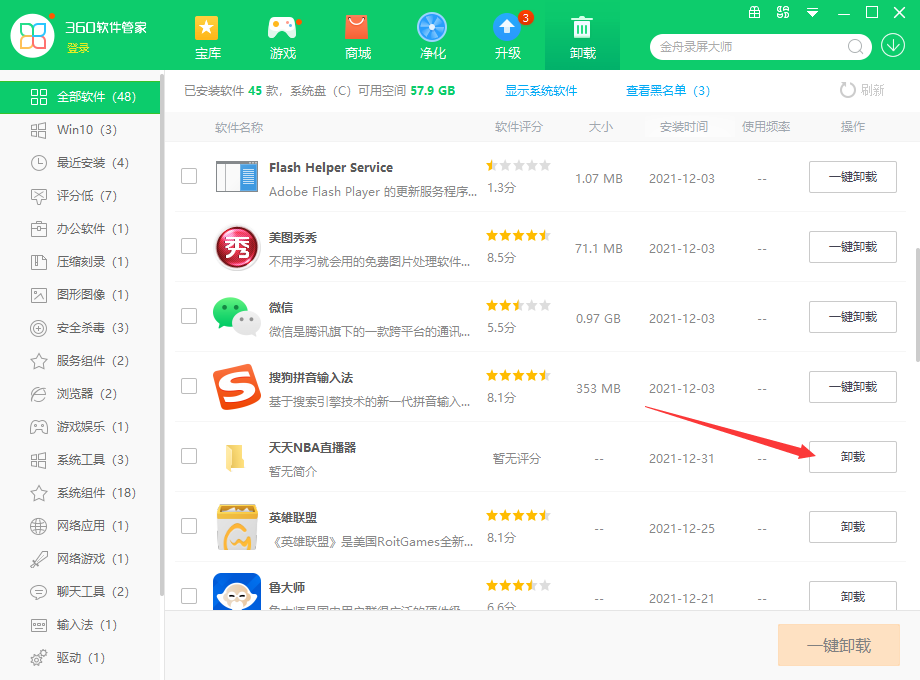Screen dimensions: 920x680
Task: Select 安全杀毒 category in sidebar
Action: 80,327
